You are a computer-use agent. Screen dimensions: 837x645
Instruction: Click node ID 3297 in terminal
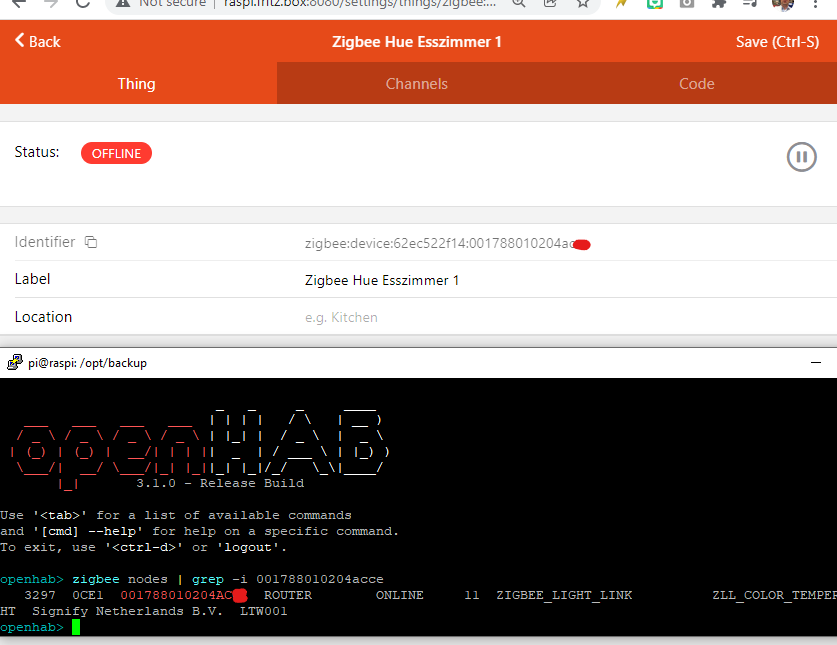[x=40, y=595]
